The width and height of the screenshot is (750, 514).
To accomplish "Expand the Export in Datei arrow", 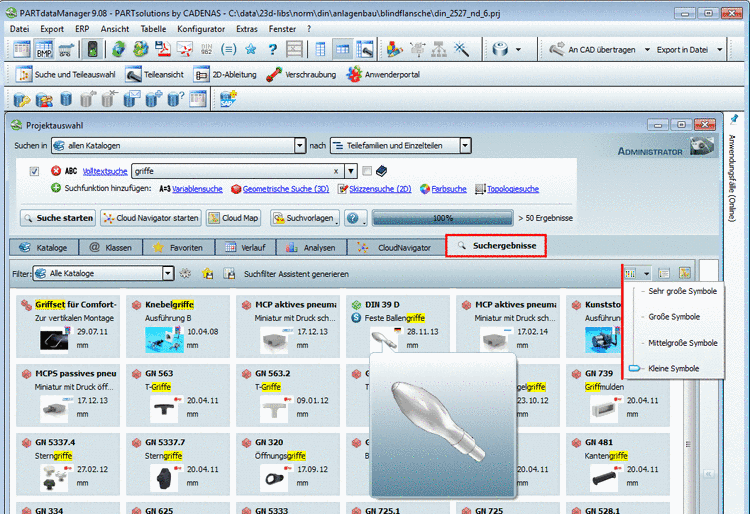I will [x=719, y=50].
